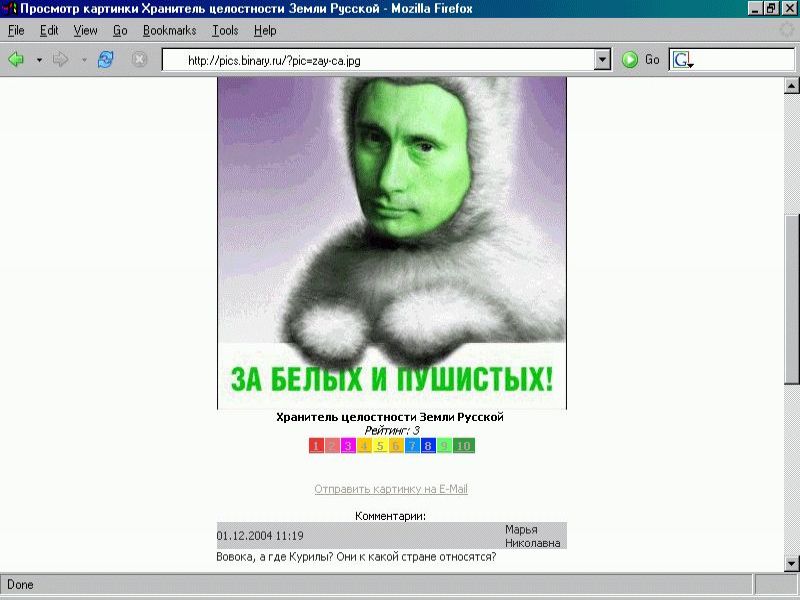
Task: Click the Forward arrow button
Action: point(60,60)
